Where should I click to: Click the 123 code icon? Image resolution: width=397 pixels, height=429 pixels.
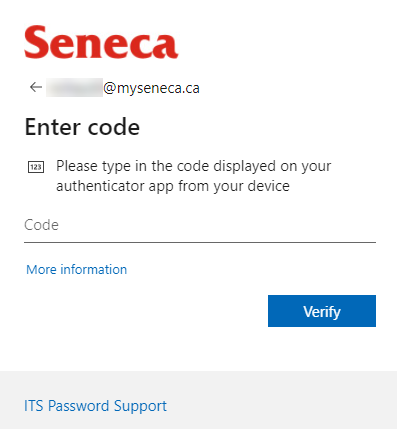click(x=36, y=167)
